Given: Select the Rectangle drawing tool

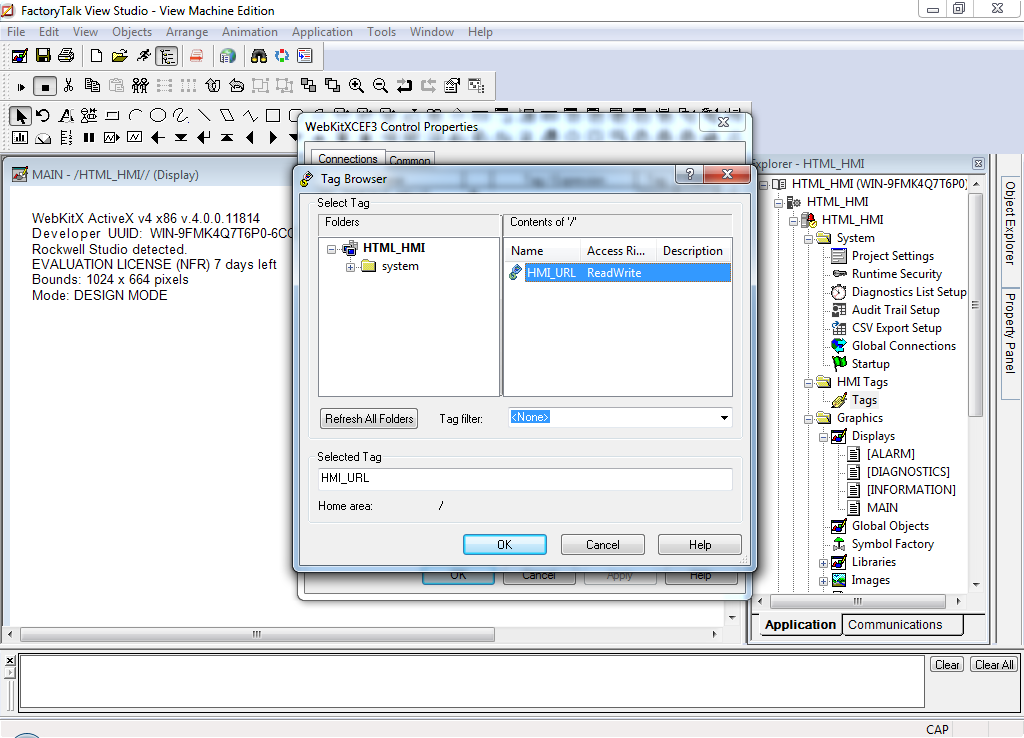Looking at the screenshot, I should point(273,116).
